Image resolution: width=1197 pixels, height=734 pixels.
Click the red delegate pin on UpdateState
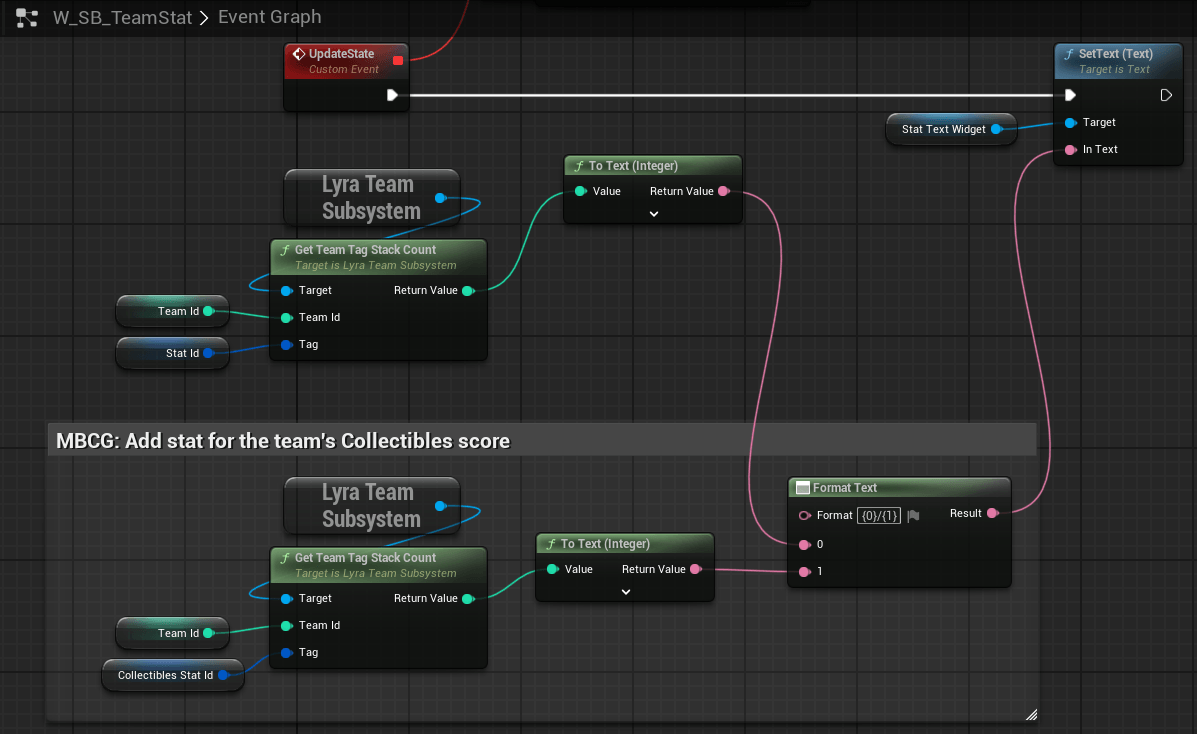coord(398,61)
